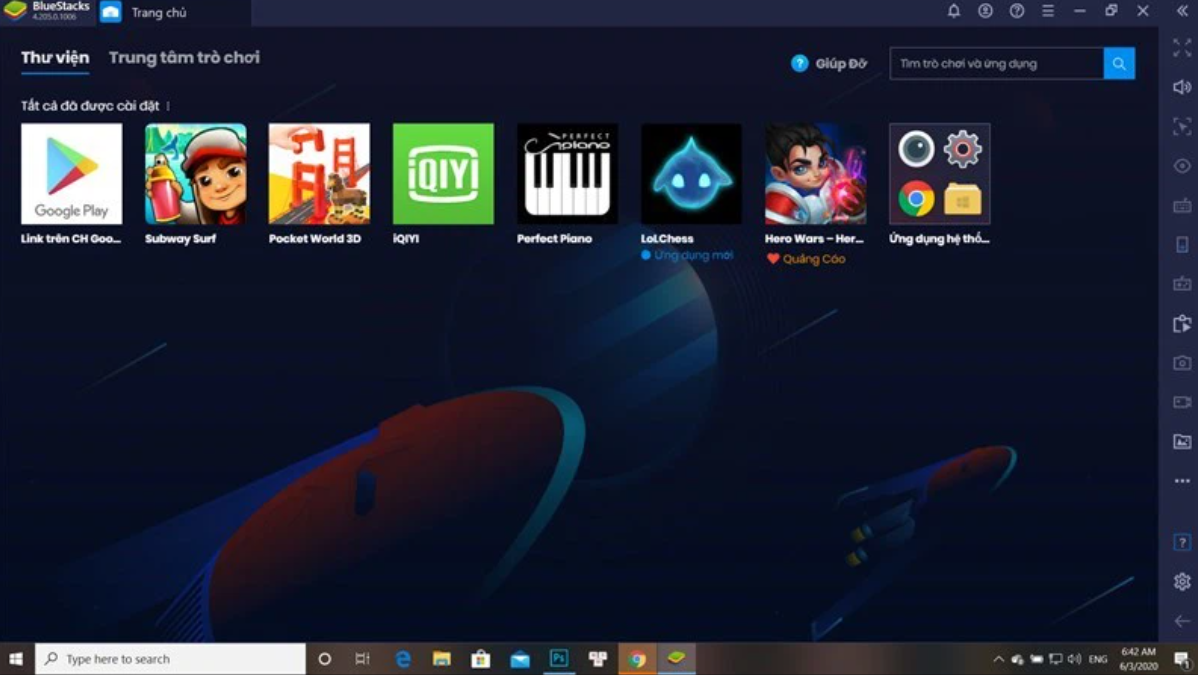This screenshot has width=1198, height=675.
Task: Expand more sidebar tools via three dots
Action: click(1182, 481)
